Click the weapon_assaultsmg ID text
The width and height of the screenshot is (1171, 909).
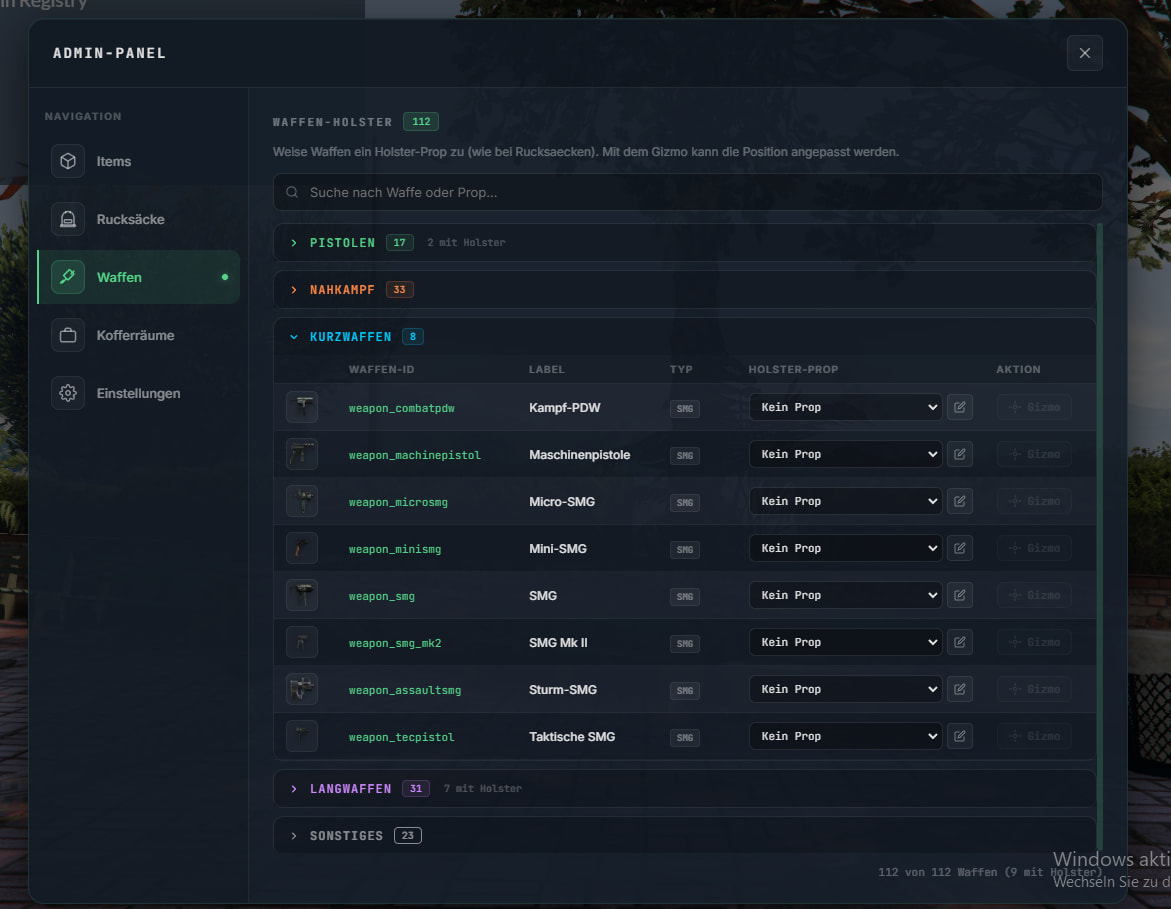point(405,690)
